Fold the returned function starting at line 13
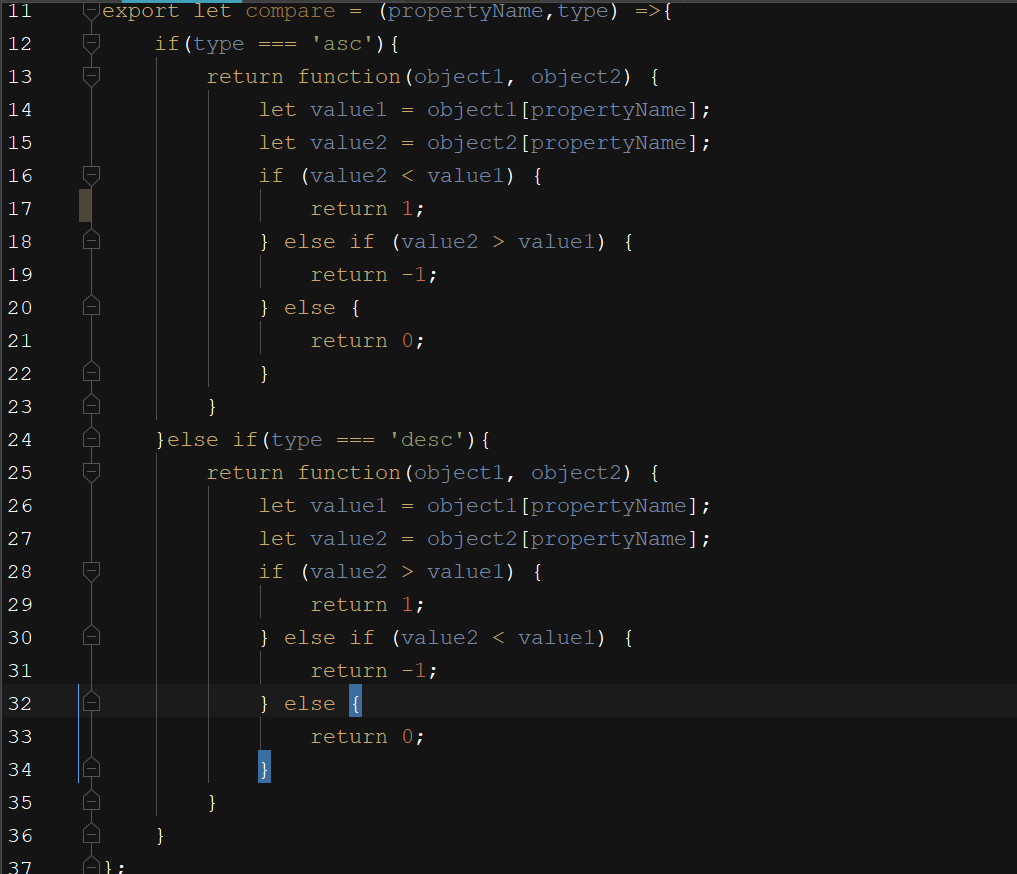 (x=90, y=76)
